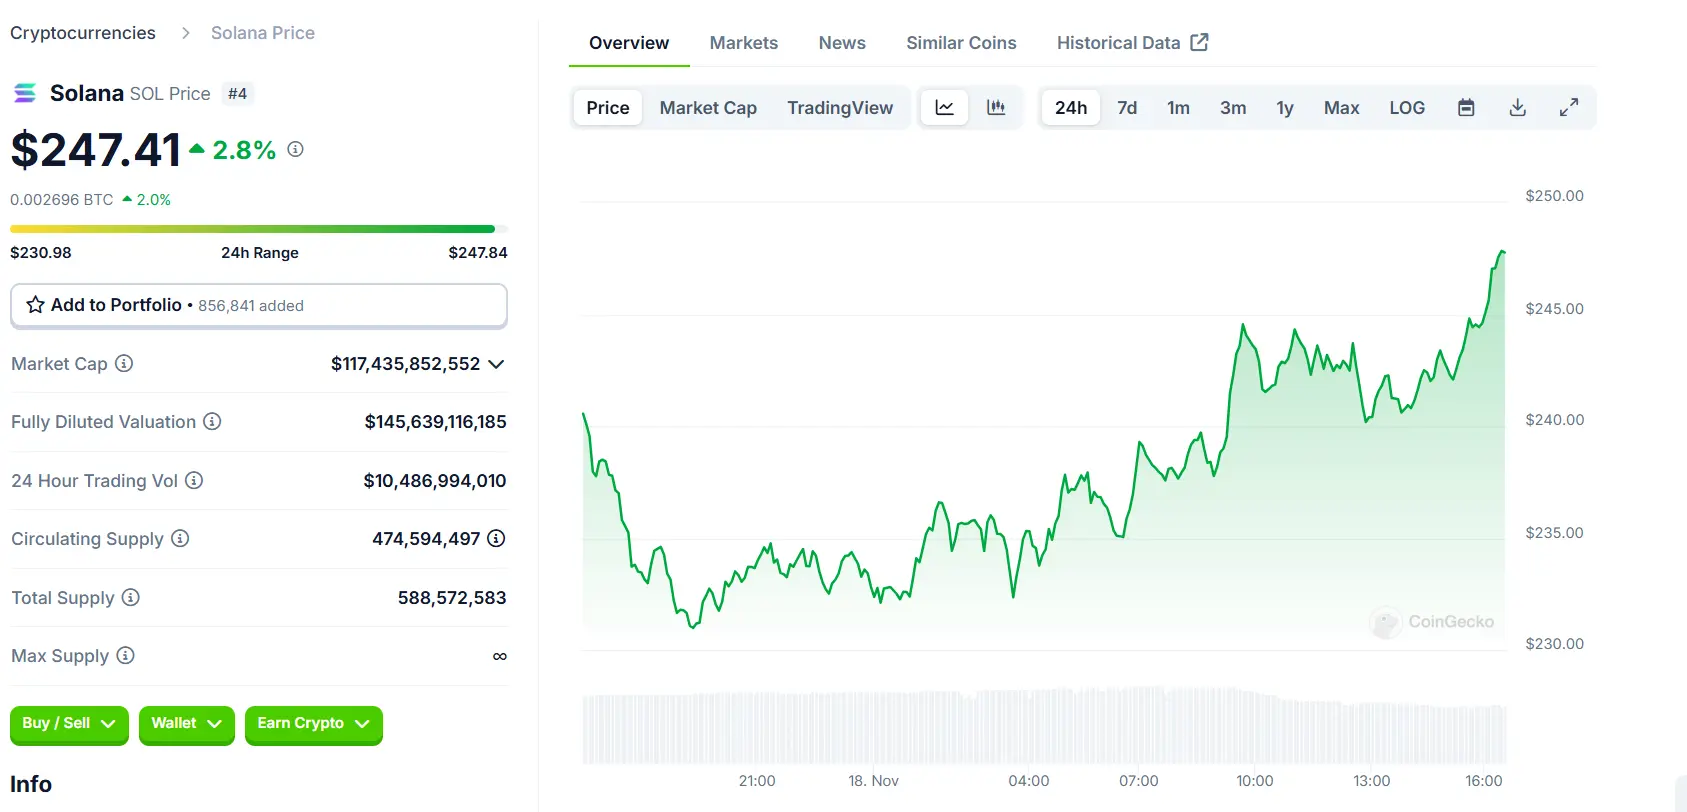Click the star icon in Add to Portfolio
The width and height of the screenshot is (1687, 812).
(35, 305)
